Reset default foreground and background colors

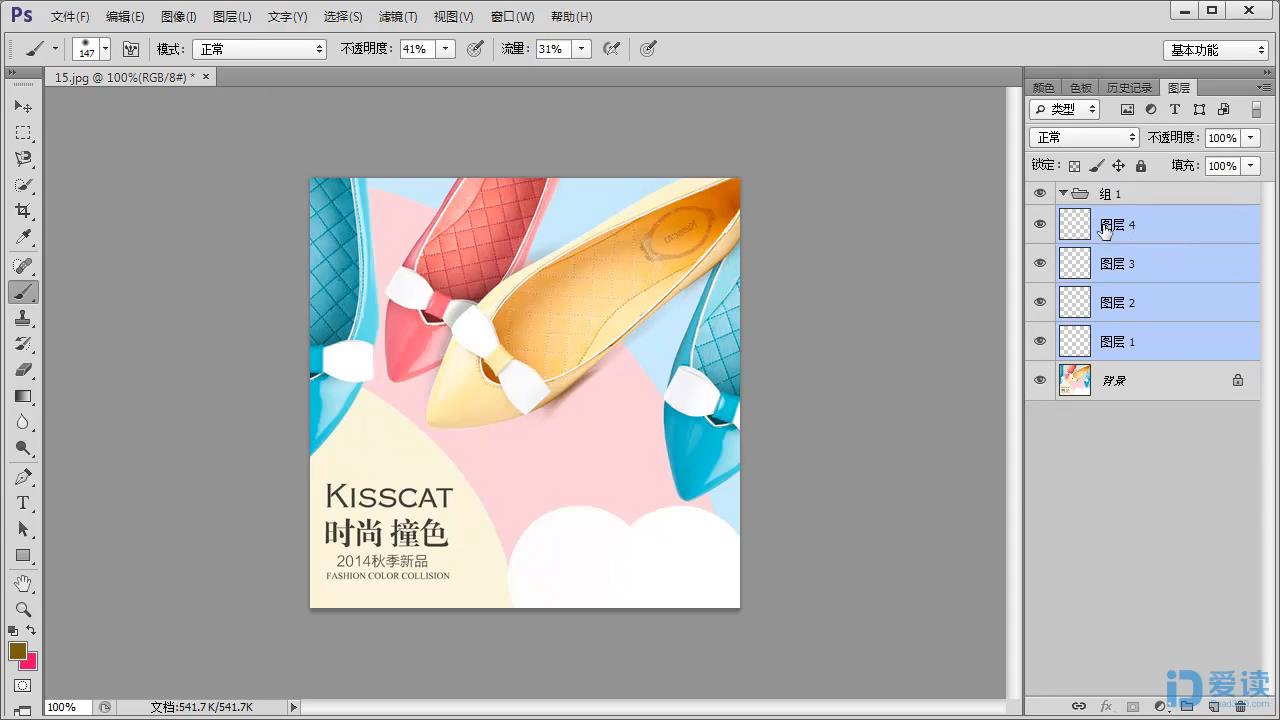(x=13, y=630)
